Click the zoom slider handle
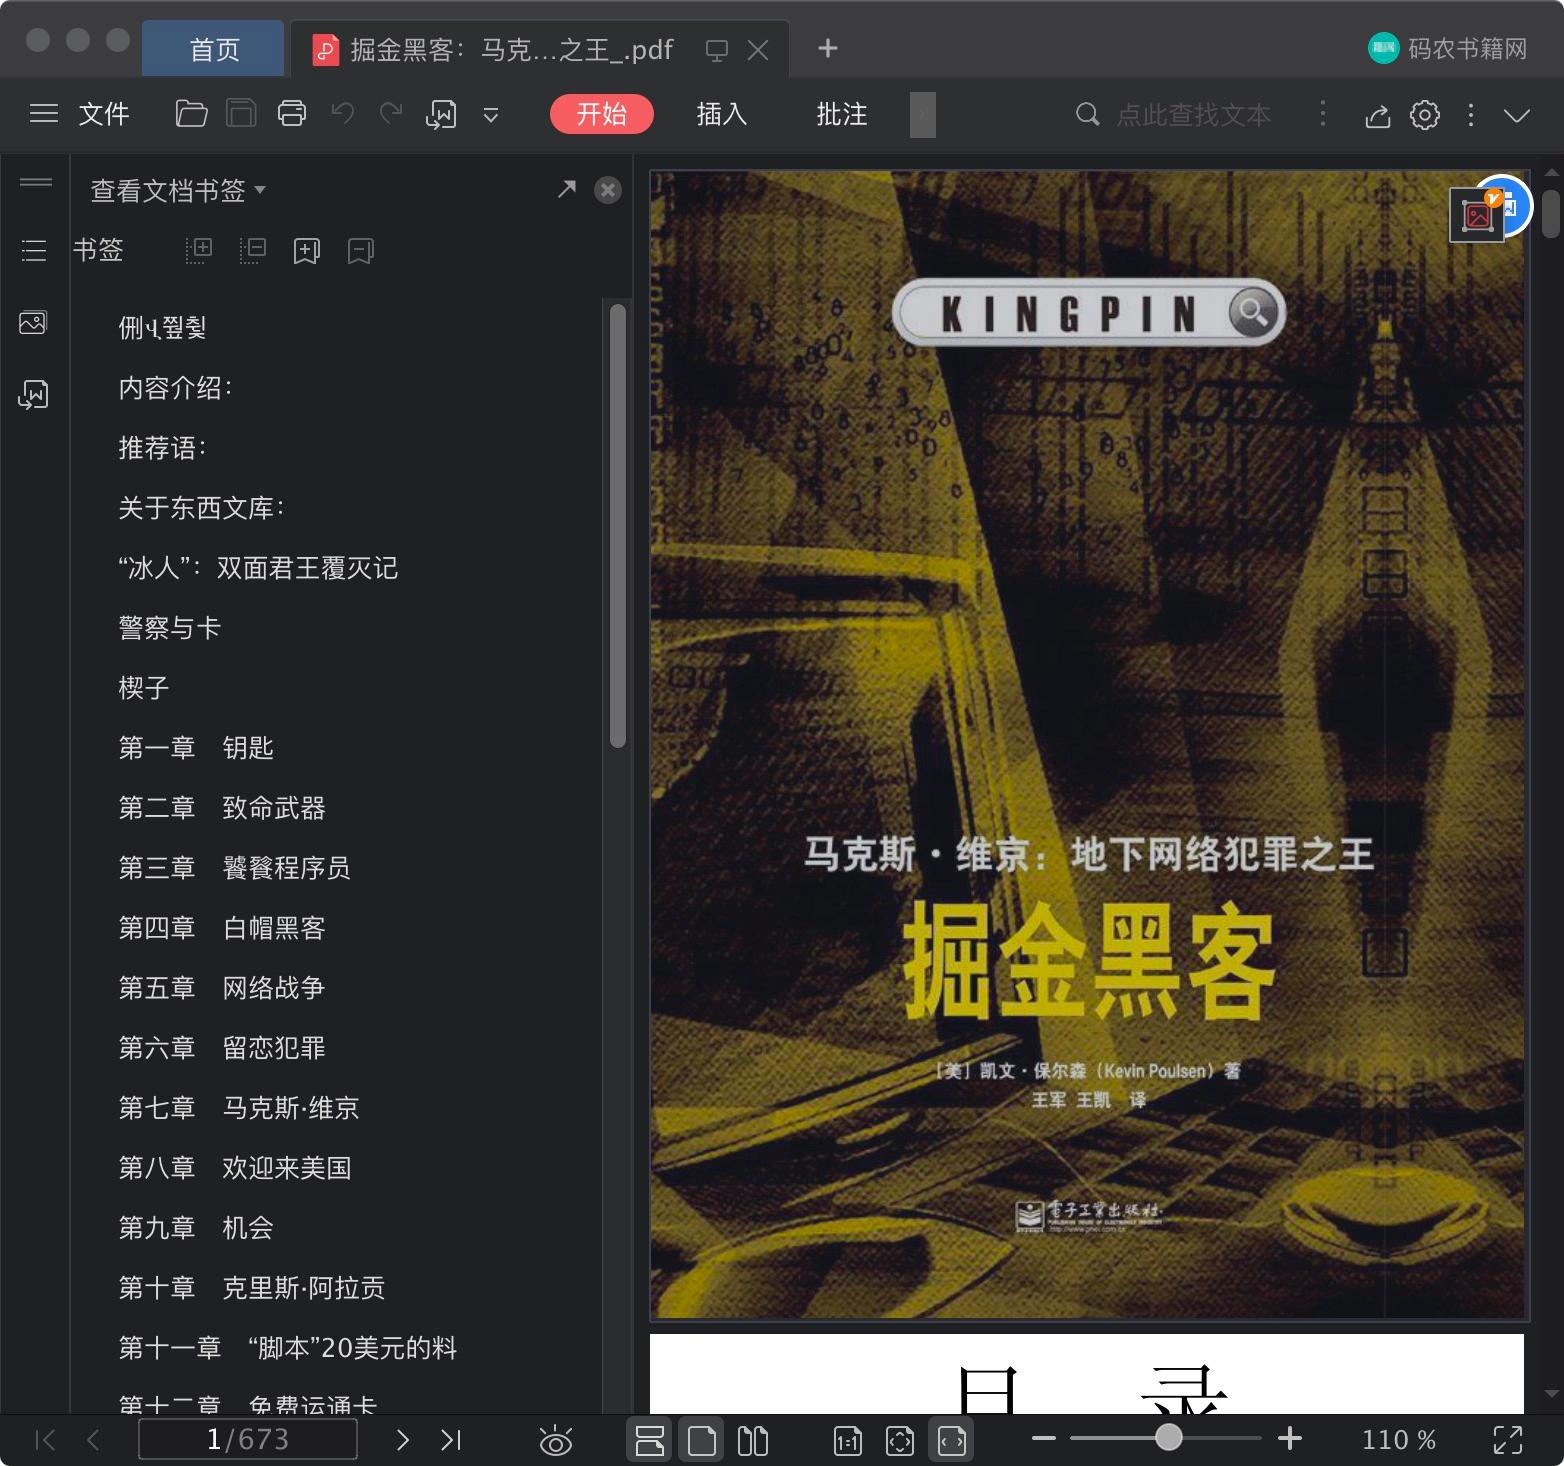This screenshot has width=1564, height=1466. coord(1168,1438)
